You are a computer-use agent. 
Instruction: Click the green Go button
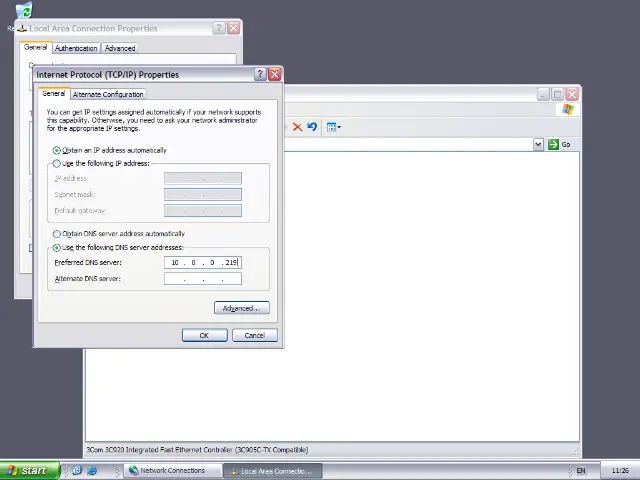click(559, 144)
